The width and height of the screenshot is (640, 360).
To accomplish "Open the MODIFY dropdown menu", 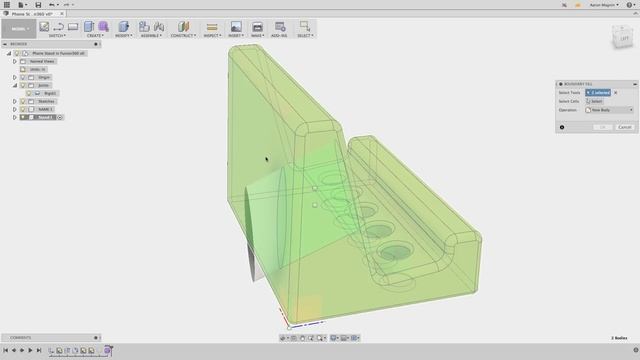I will 123,36.
